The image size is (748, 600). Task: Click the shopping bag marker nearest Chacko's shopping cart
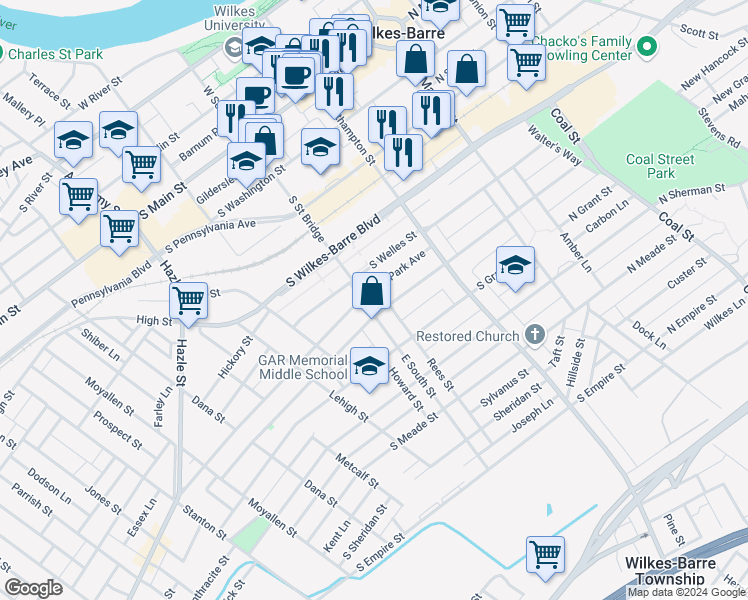pyautogui.click(x=466, y=72)
